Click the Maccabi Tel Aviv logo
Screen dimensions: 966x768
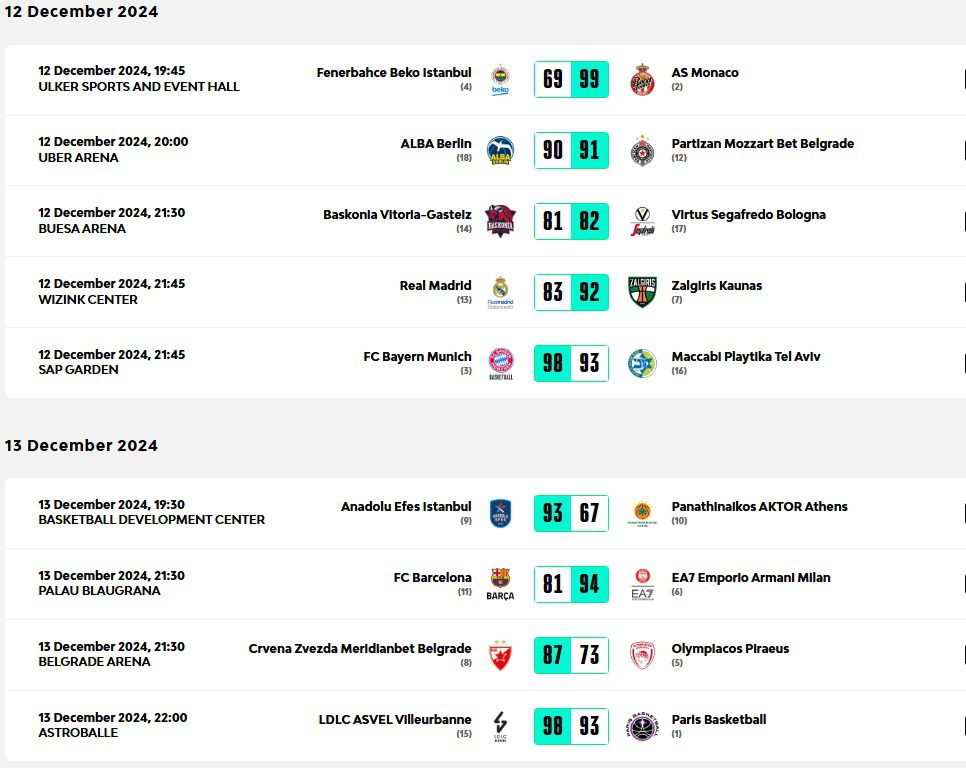pos(642,363)
